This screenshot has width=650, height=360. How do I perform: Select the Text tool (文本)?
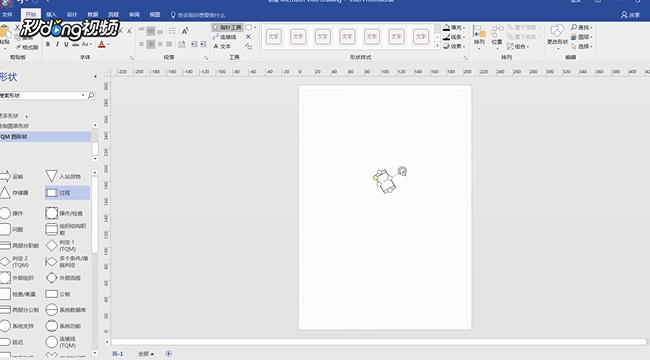(x=222, y=46)
